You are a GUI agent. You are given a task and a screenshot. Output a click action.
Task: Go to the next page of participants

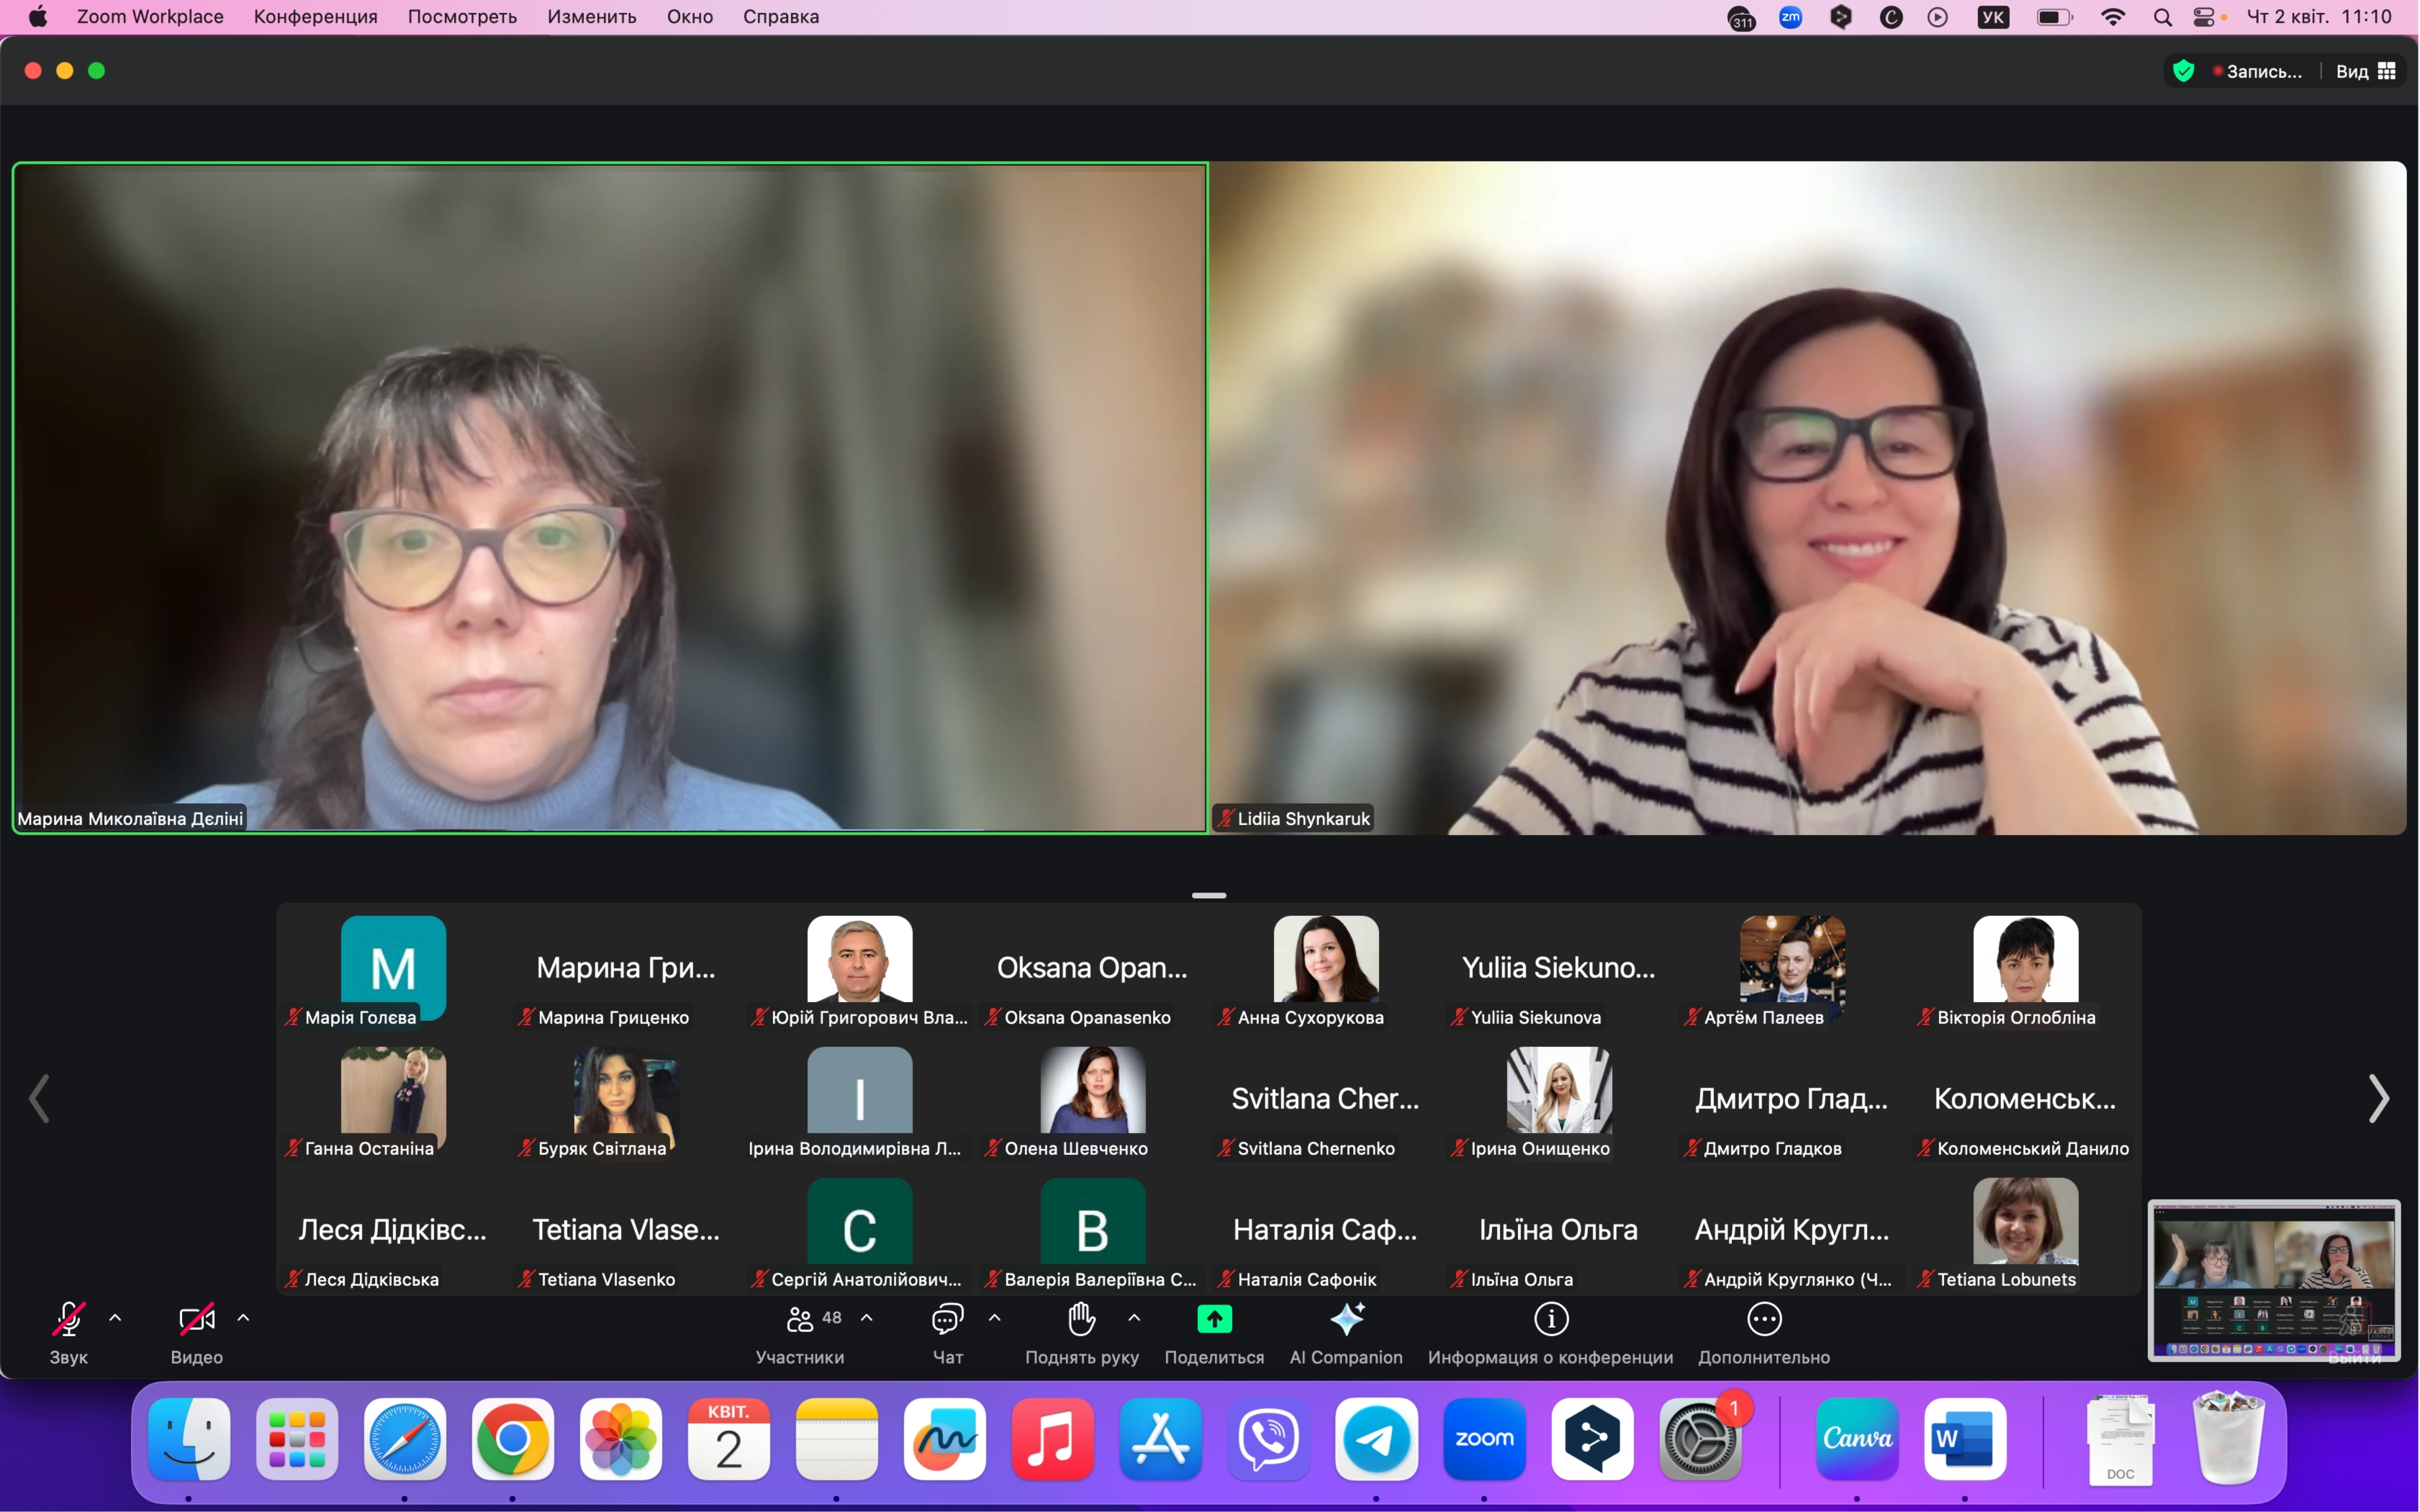pos(2378,1099)
